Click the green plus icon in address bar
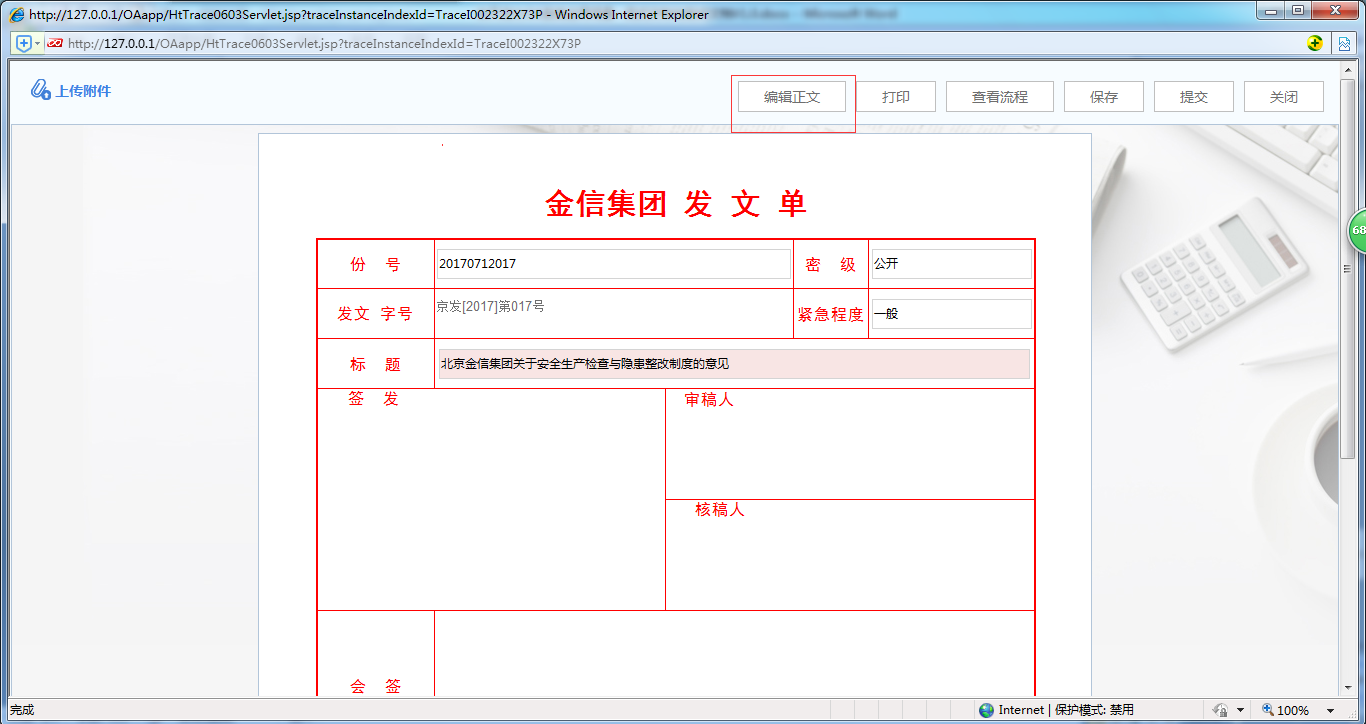 point(1315,43)
